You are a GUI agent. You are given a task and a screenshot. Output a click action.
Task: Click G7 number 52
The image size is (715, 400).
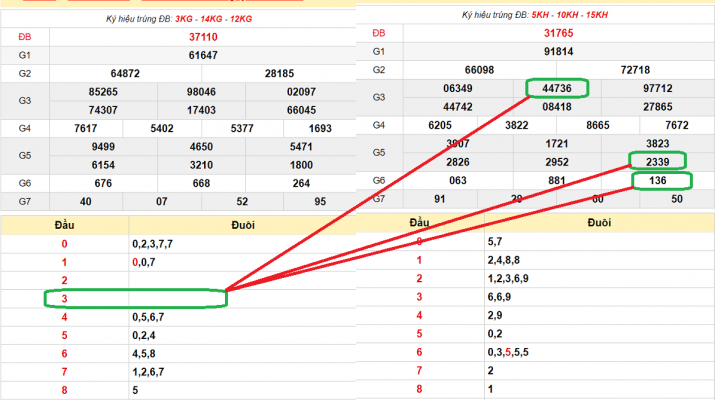coord(242,201)
